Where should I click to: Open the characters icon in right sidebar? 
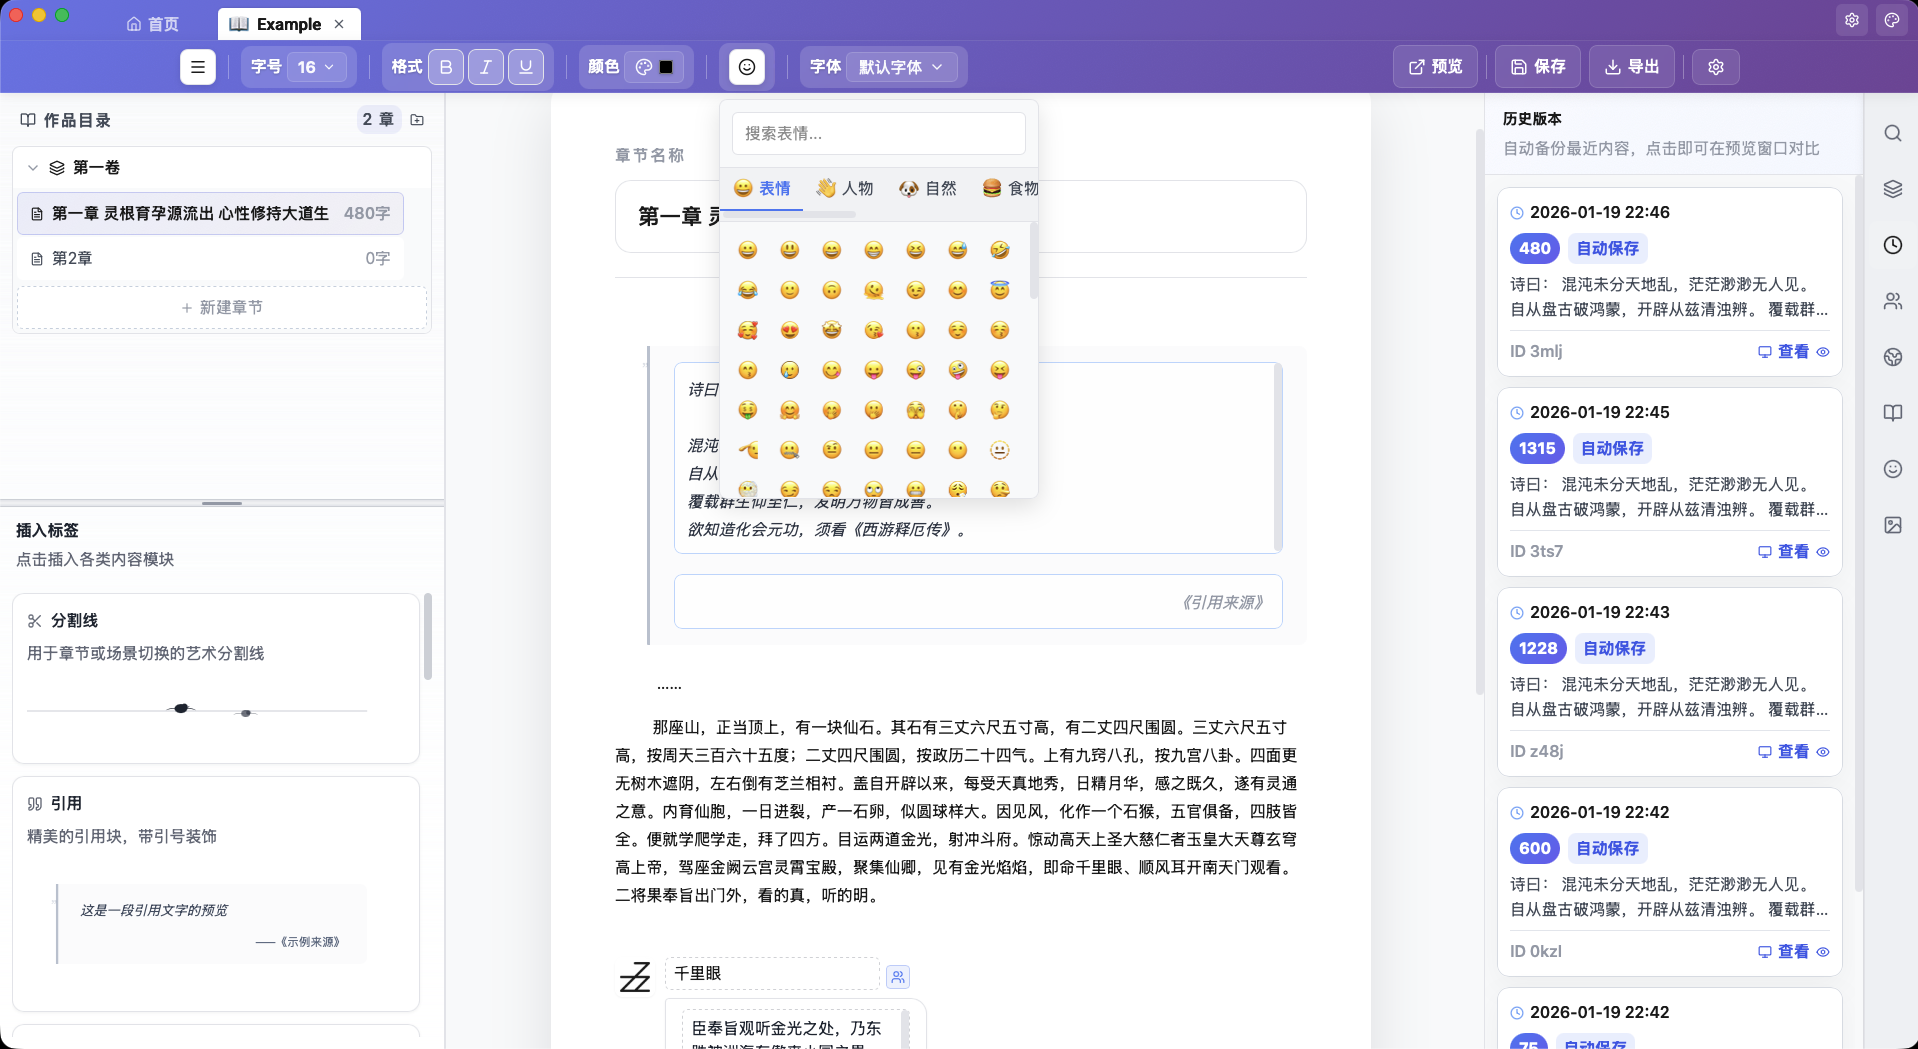(x=1892, y=301)
